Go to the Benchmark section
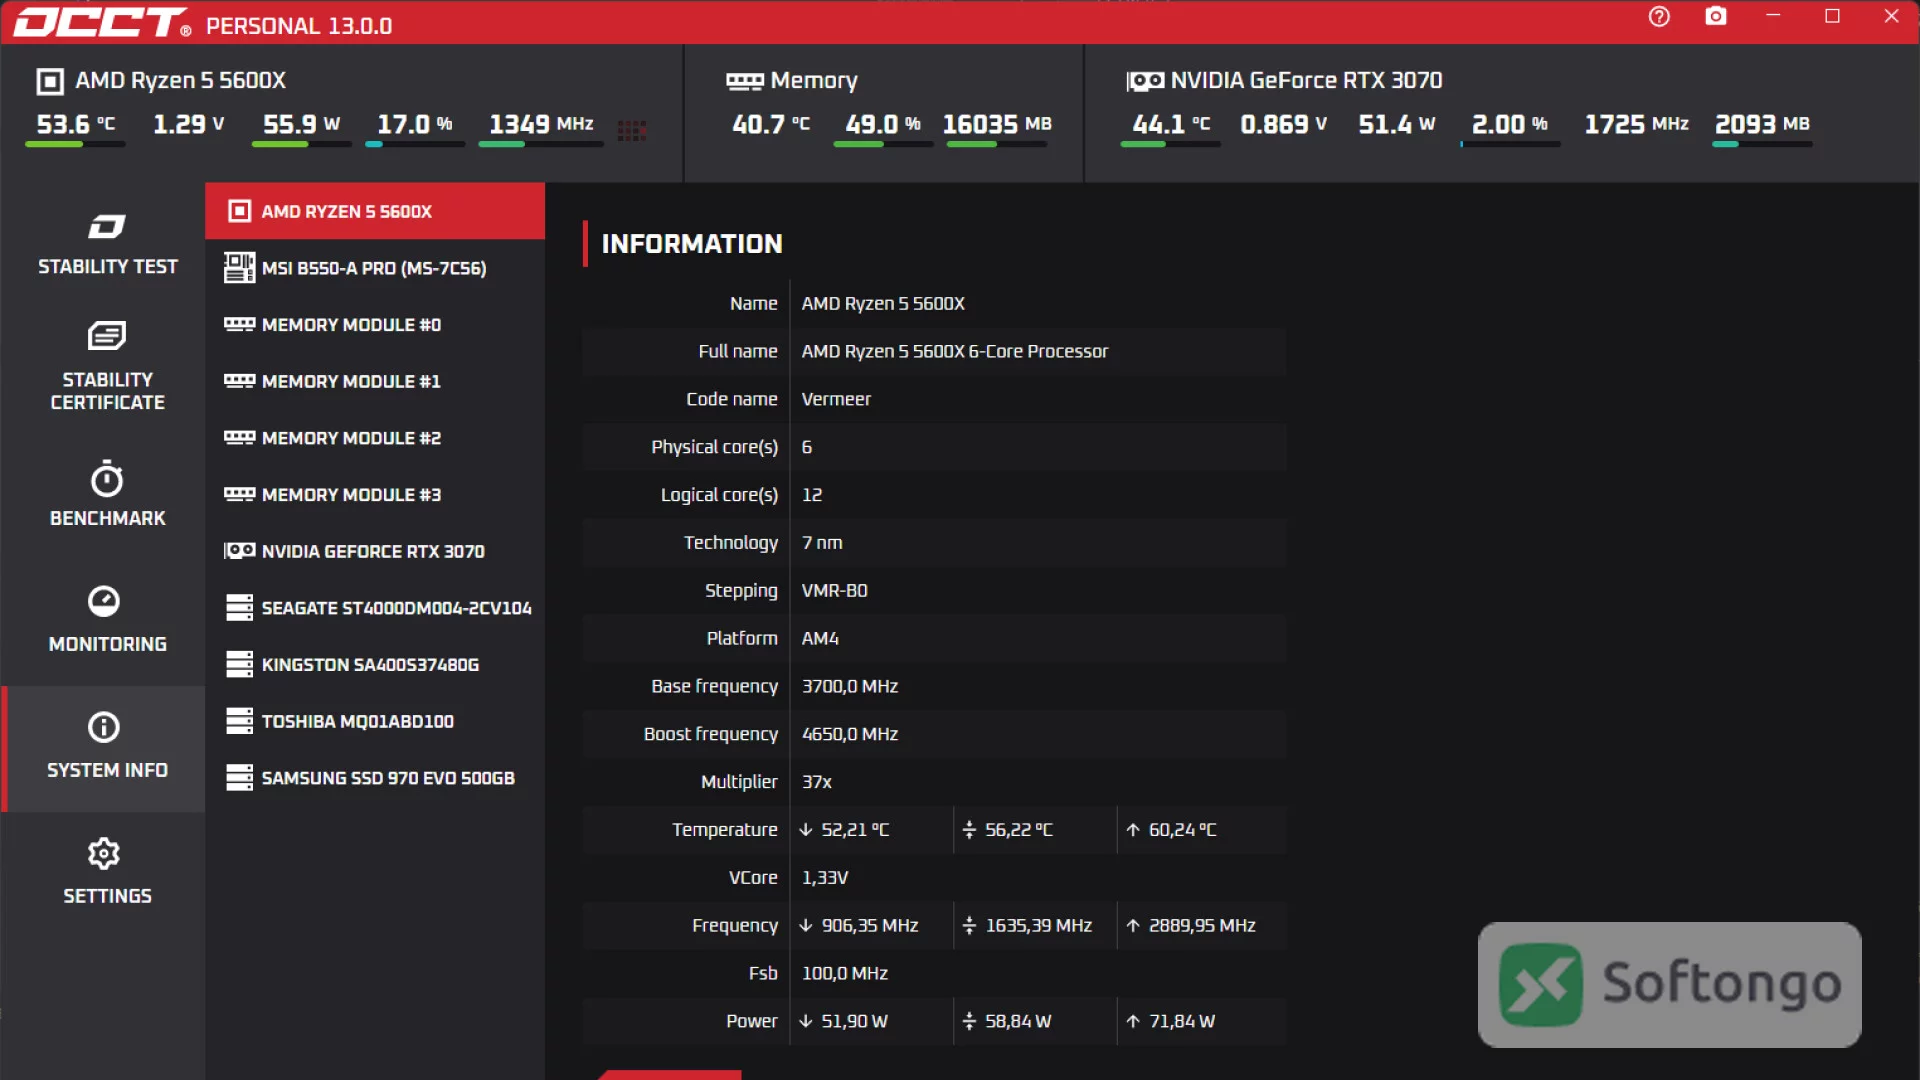 (107, 494)
